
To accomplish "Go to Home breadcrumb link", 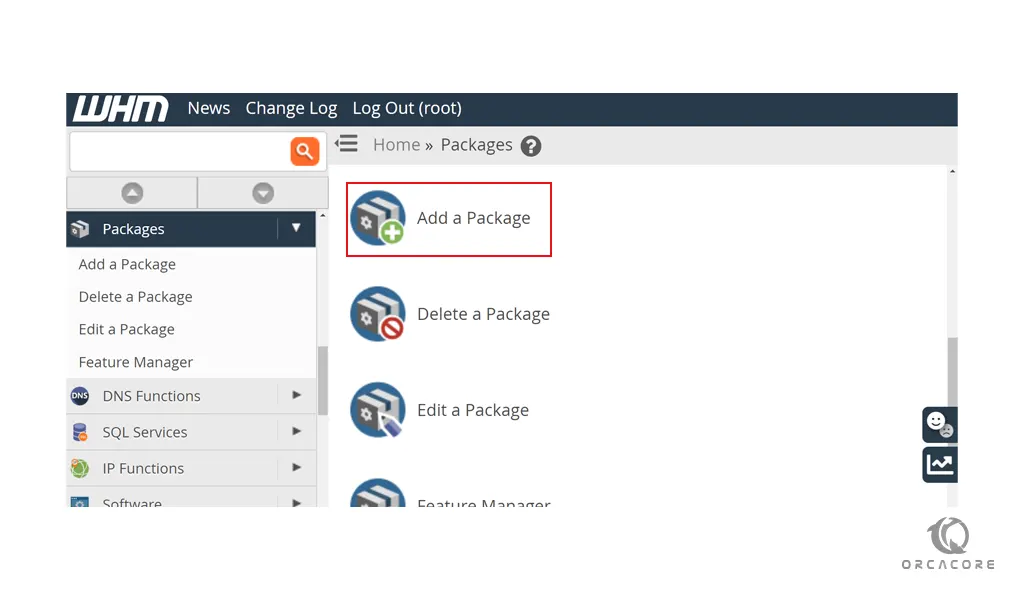I will click(396, 144).
